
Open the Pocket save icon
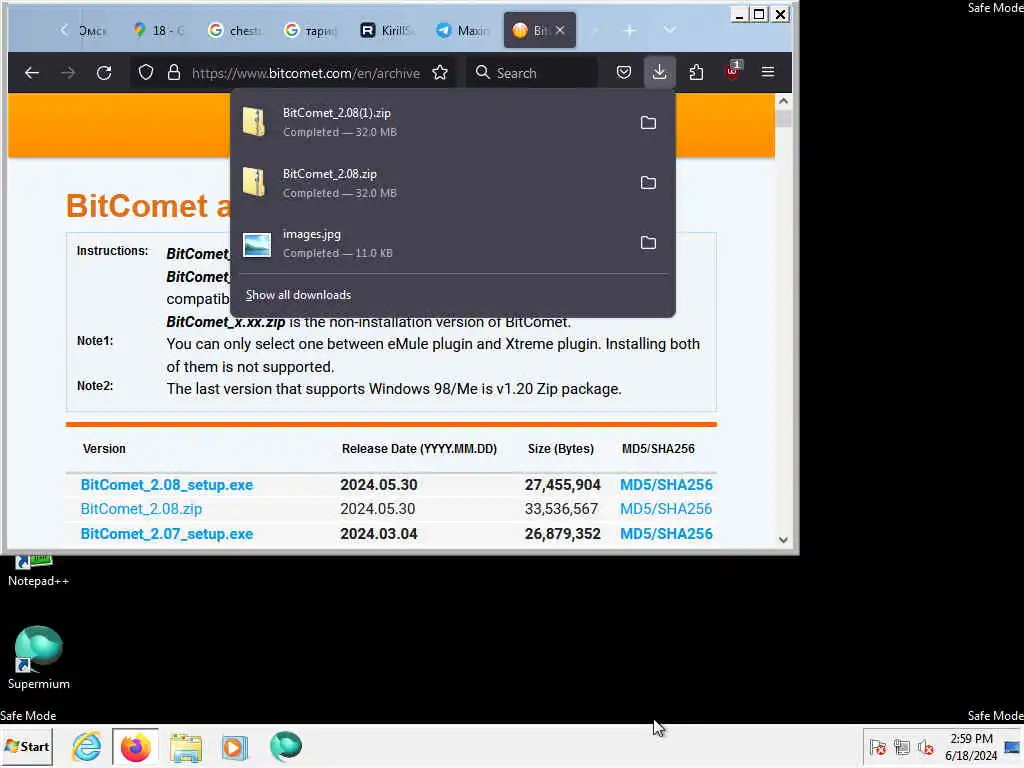coord(624,72)
